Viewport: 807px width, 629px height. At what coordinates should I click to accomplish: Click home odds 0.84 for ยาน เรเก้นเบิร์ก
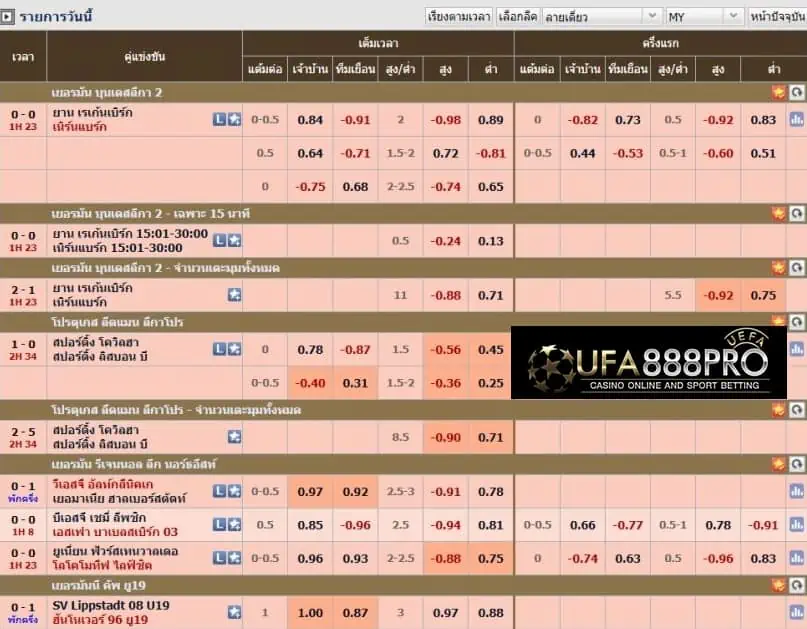pos(310,120)
